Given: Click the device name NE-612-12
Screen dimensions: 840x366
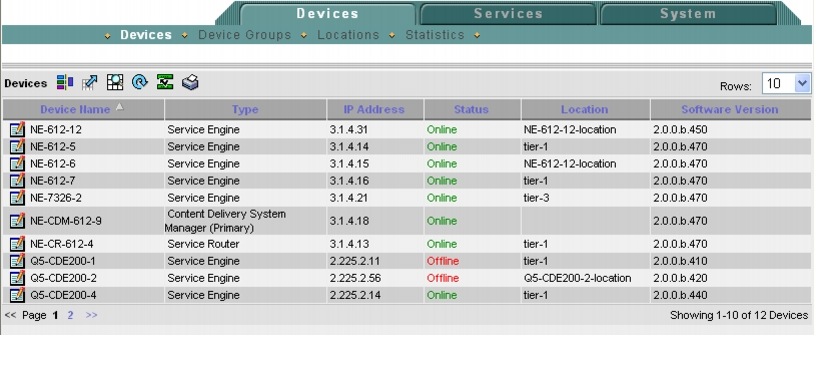Looking at the screenshot, I should (x=56, y=130).
